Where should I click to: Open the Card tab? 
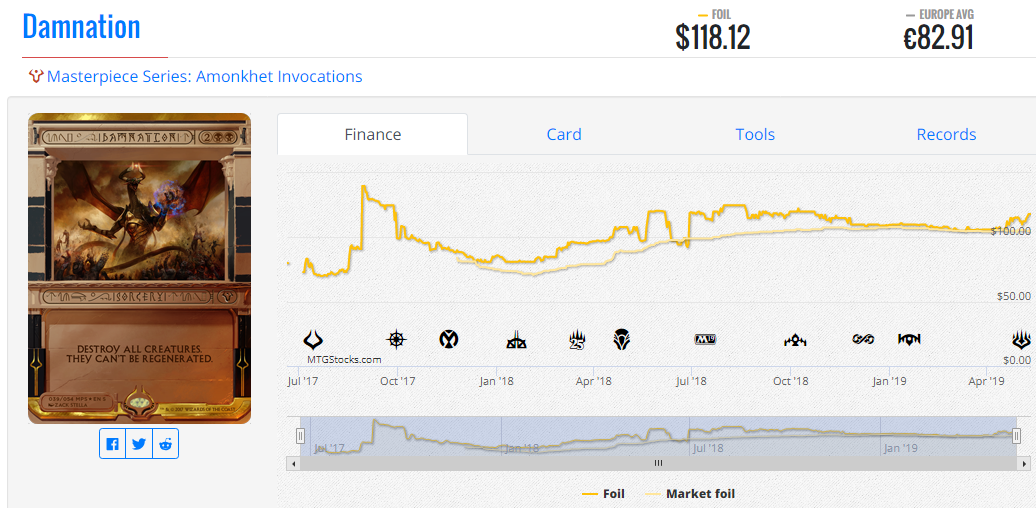(564, 134)
